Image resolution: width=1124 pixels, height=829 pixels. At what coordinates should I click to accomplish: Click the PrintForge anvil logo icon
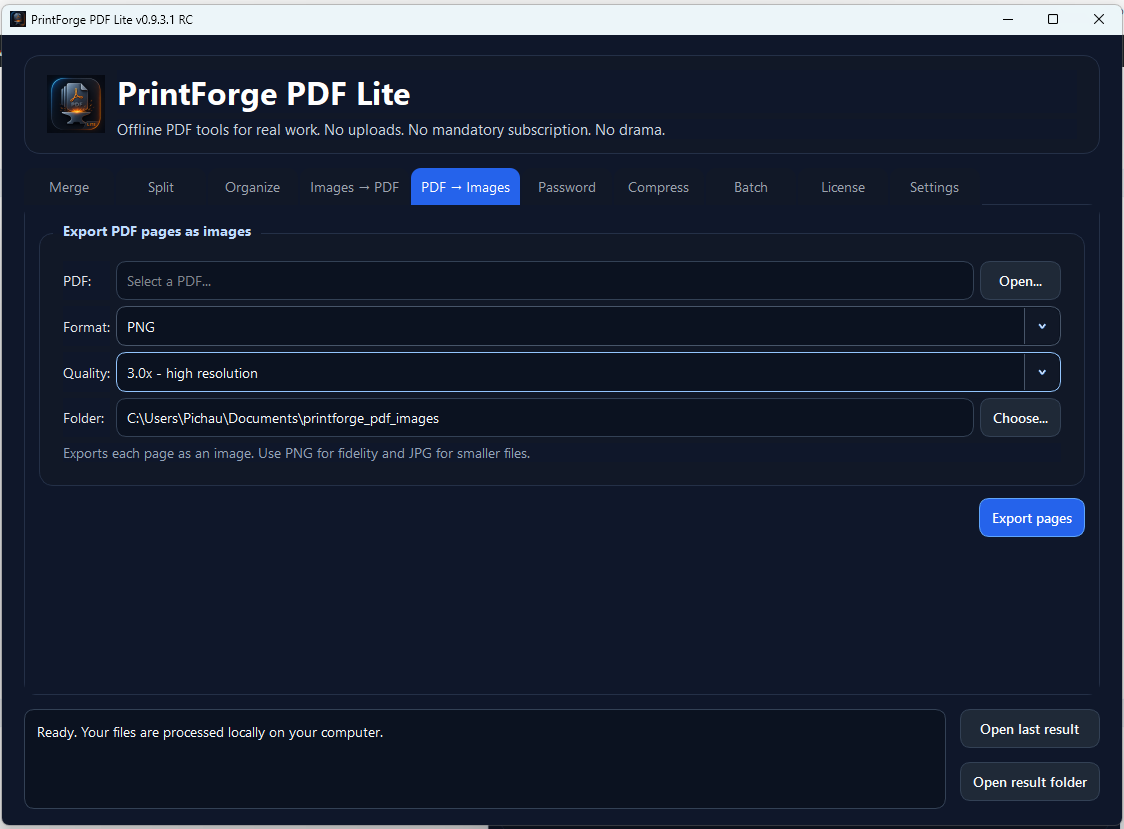(x=76, y=104)
